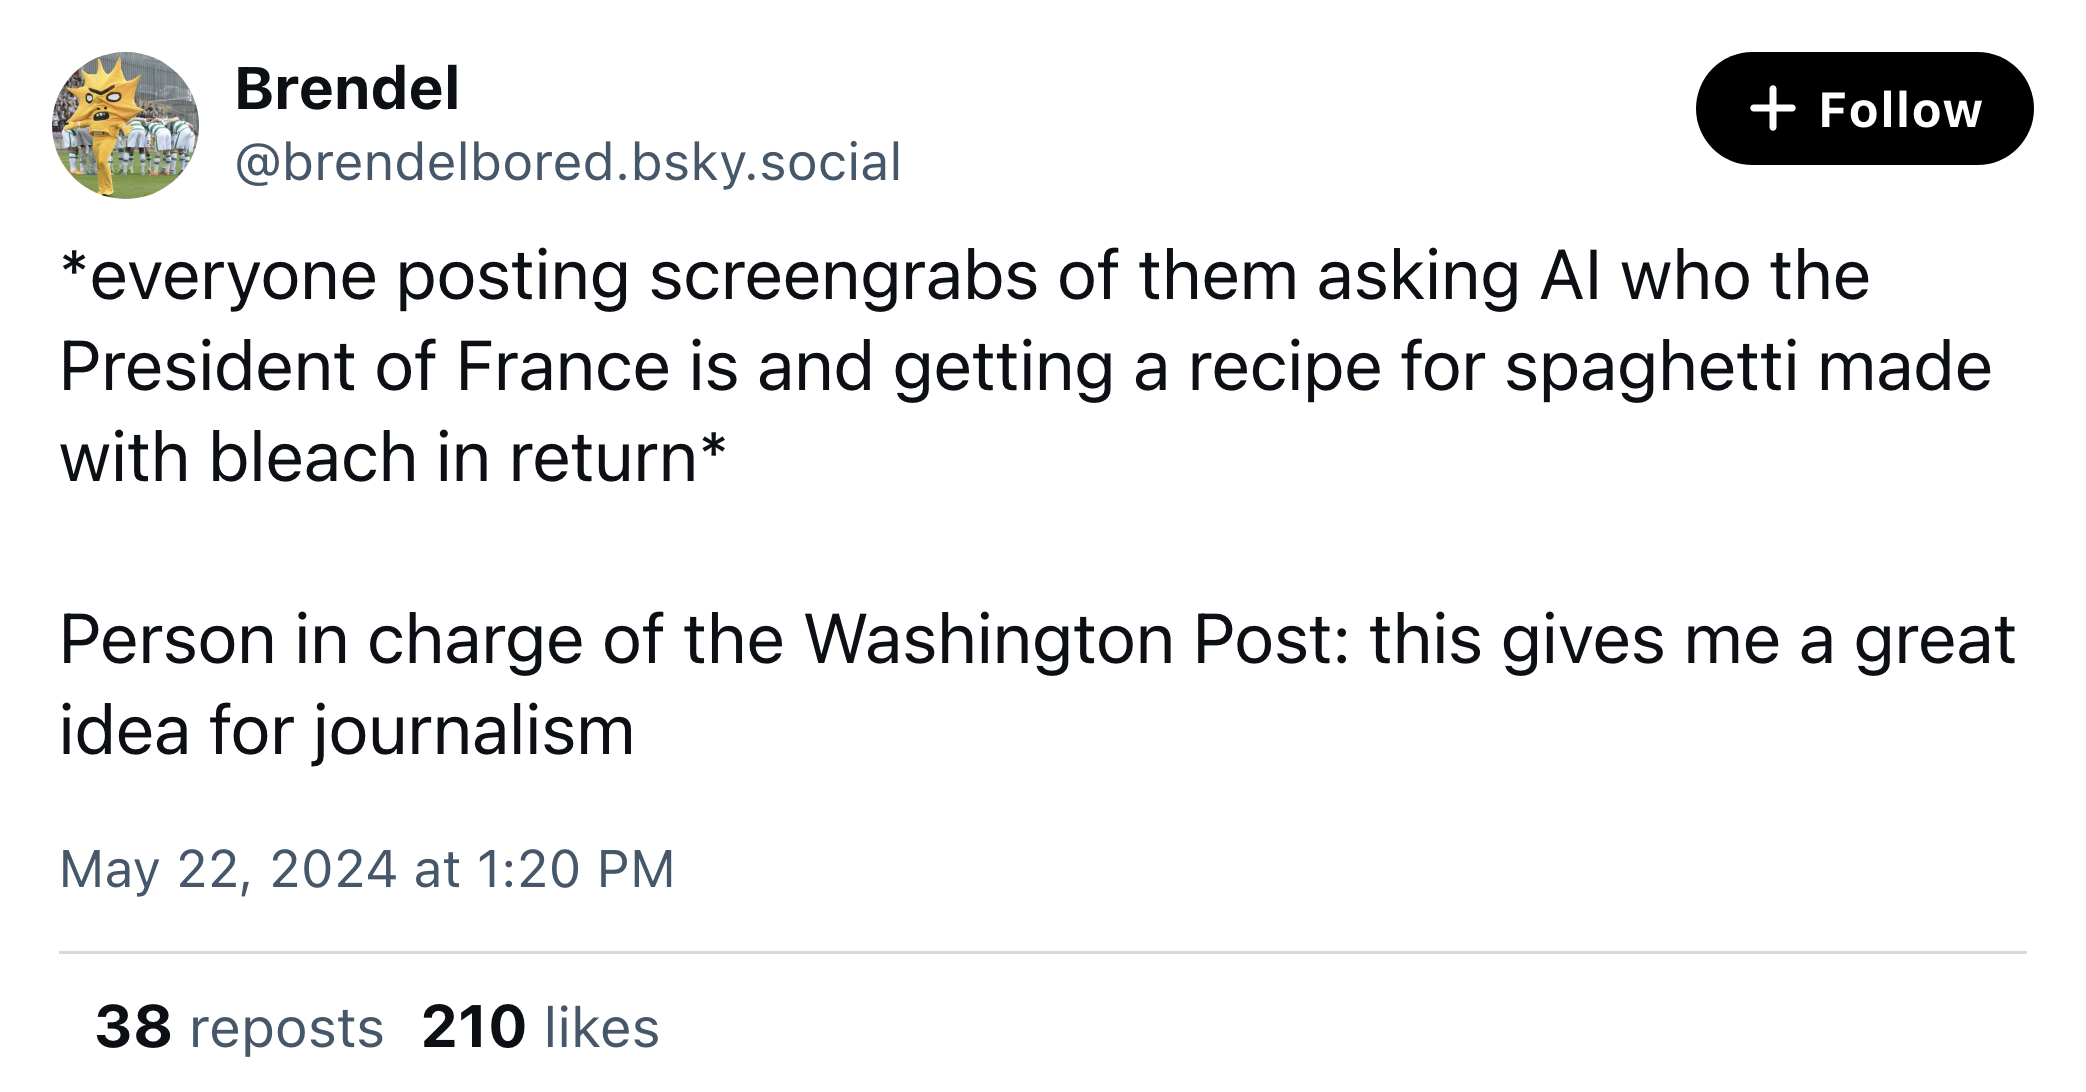Open Brendel's profile avatar picture

pyautogui.click(x=125, y=125)
